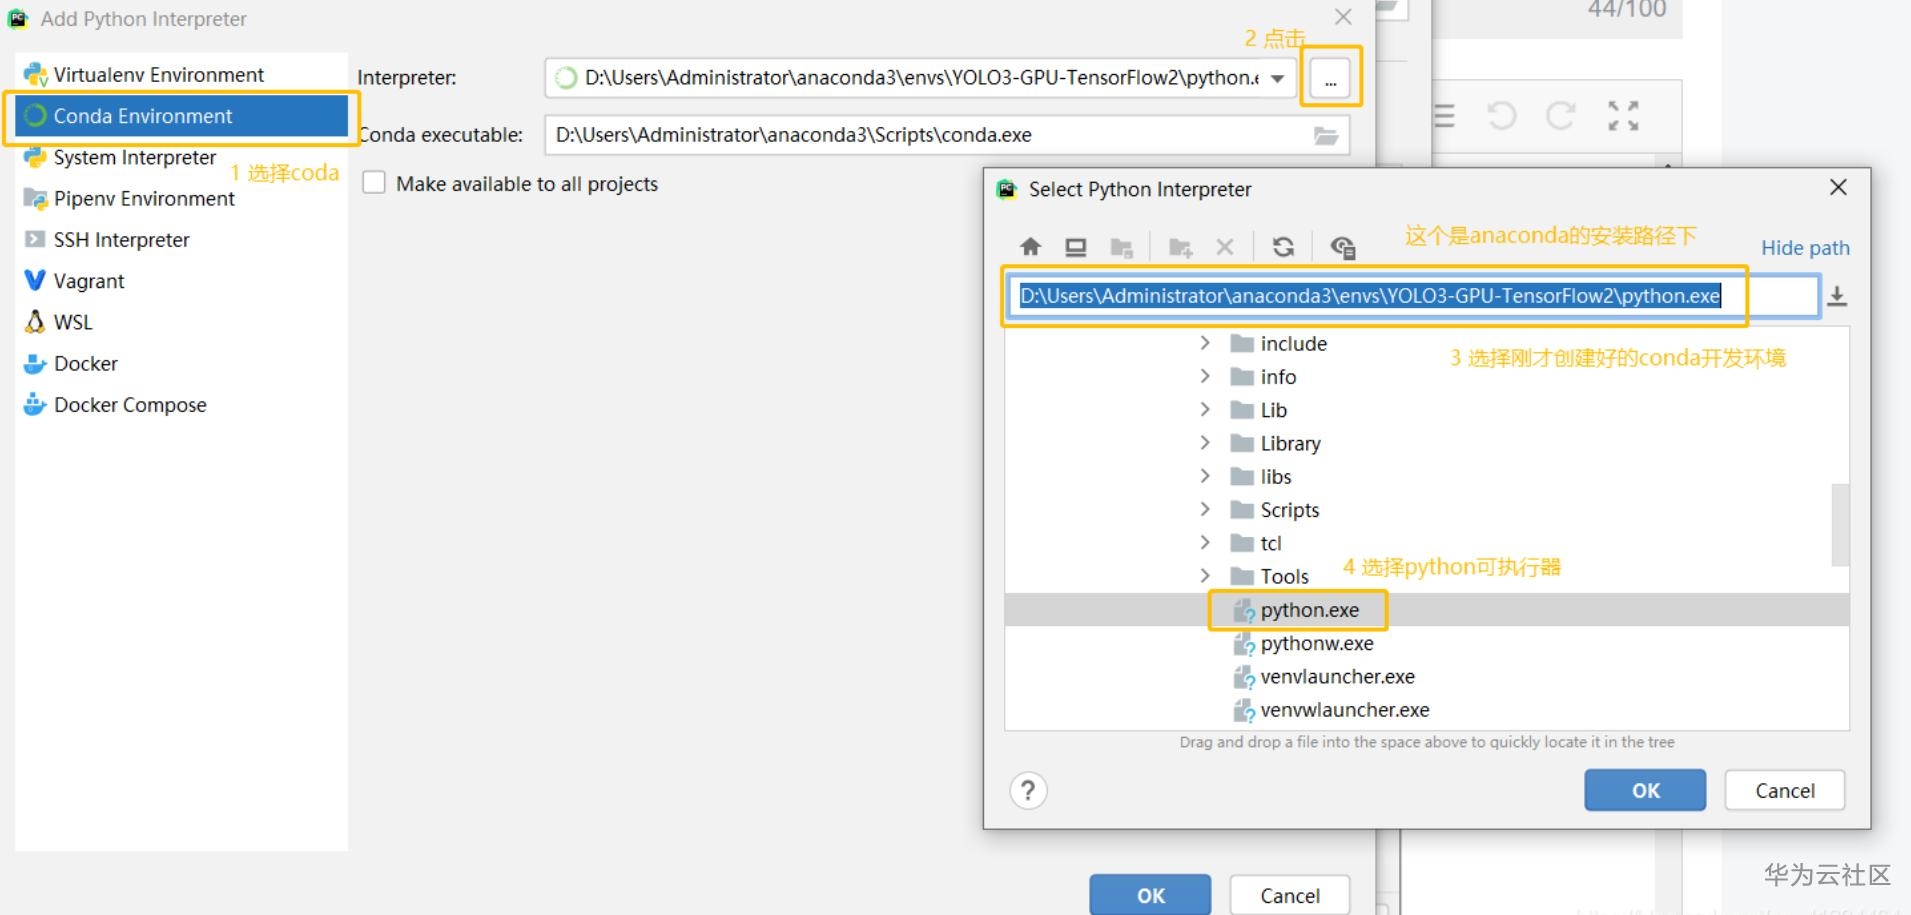Screen dimensions: 1911x915
Task: Click the Hide path link
Action: coord(1805,248)
